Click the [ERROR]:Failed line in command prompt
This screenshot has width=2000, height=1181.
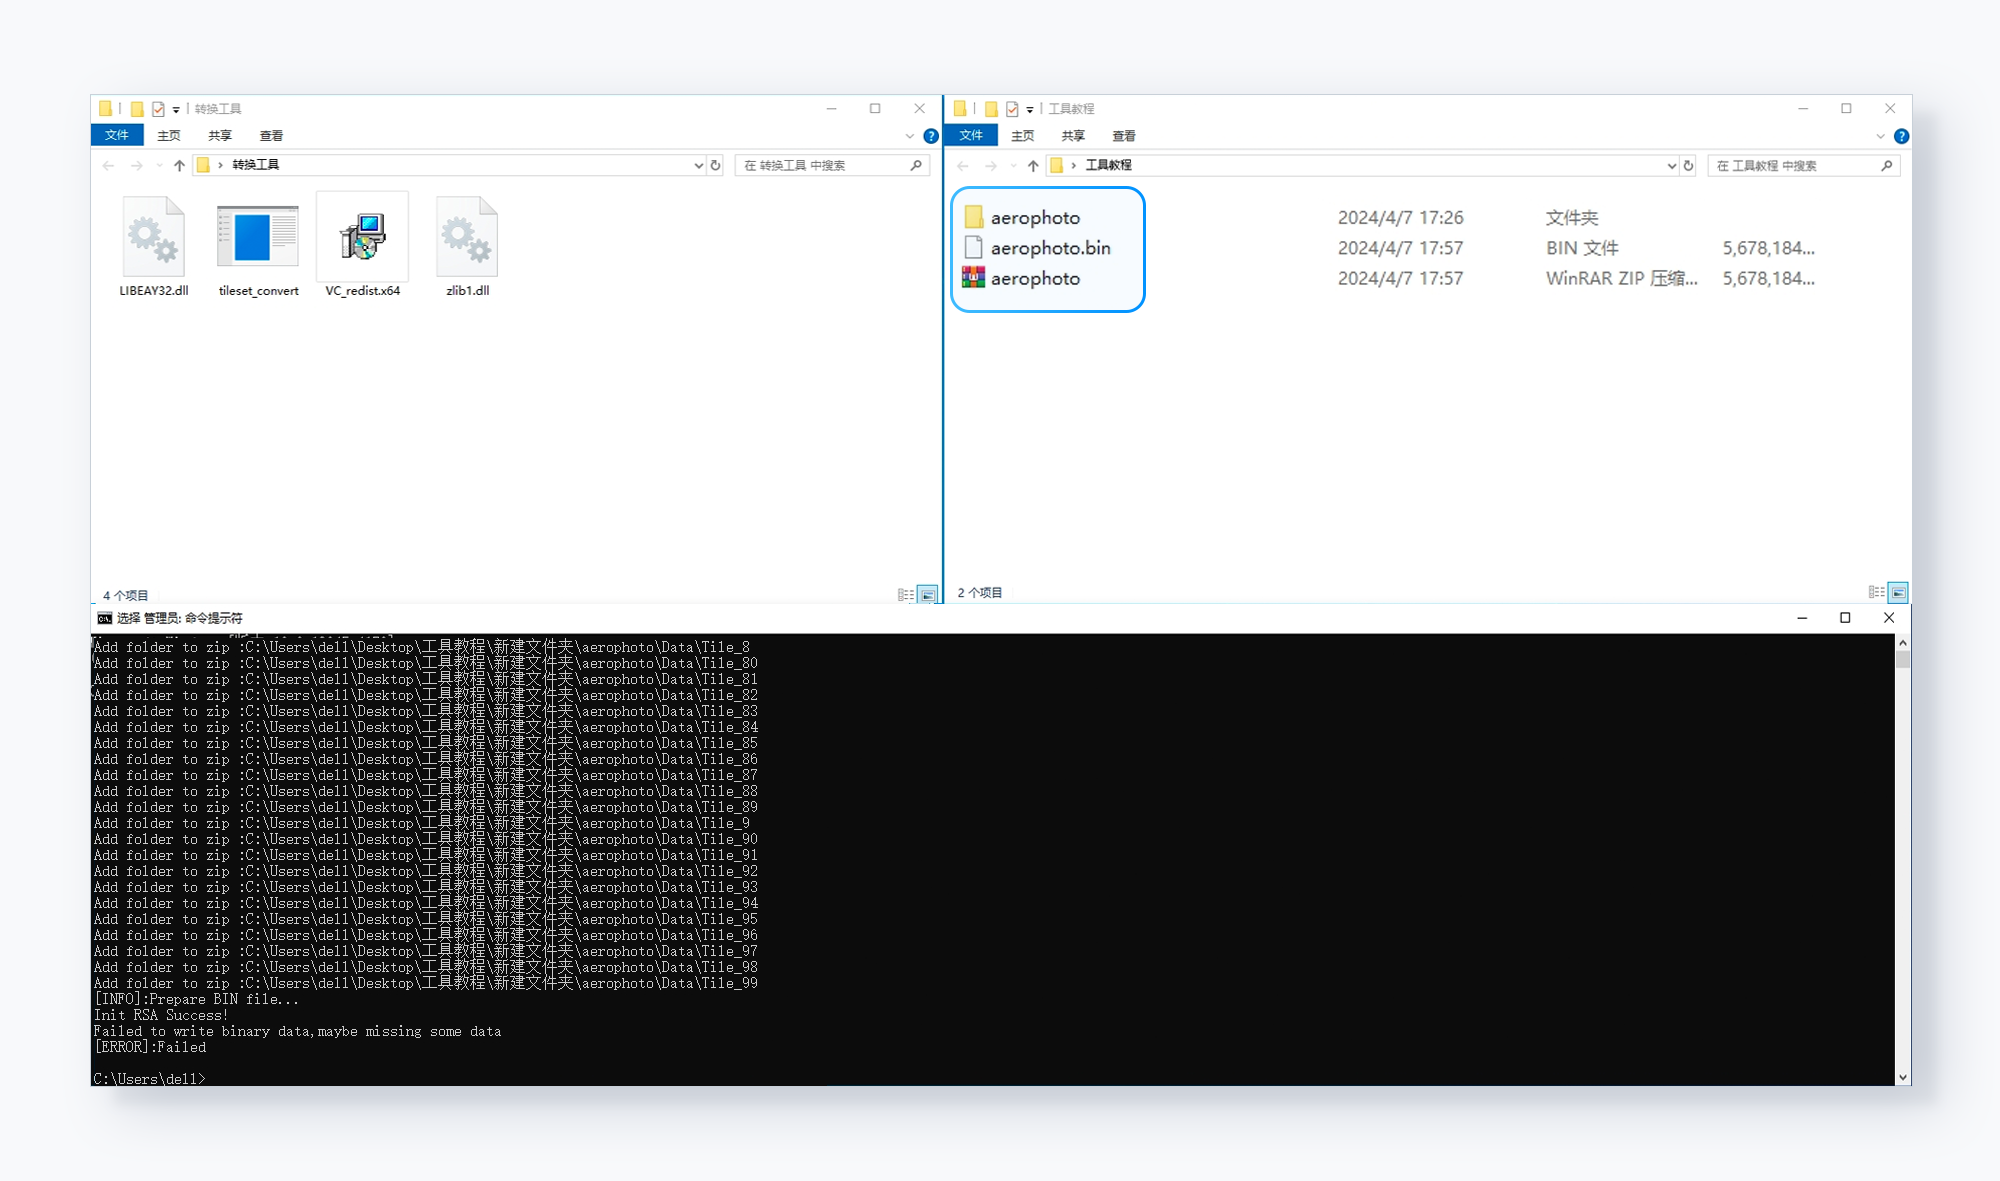pyautogui.click(x=150, y=1047)
